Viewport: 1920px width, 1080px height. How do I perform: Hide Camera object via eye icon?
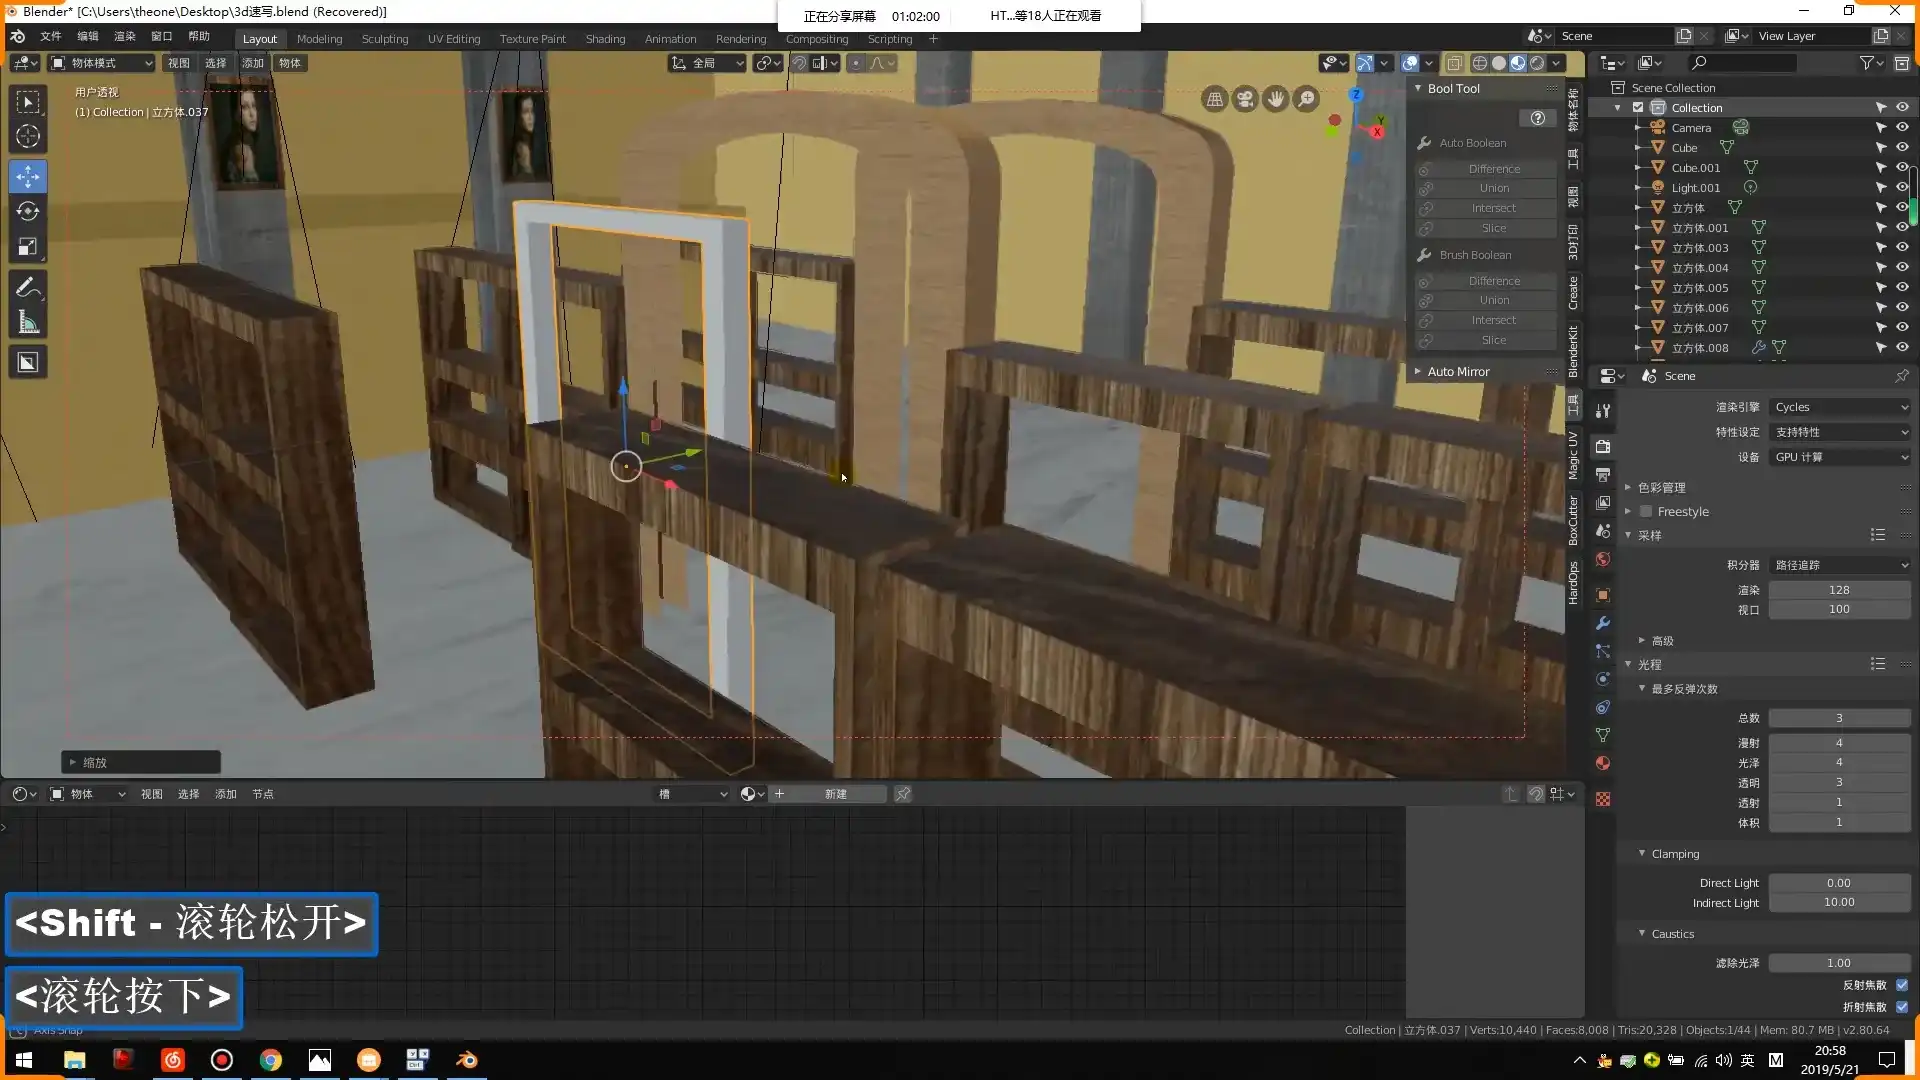[1902, 127]
